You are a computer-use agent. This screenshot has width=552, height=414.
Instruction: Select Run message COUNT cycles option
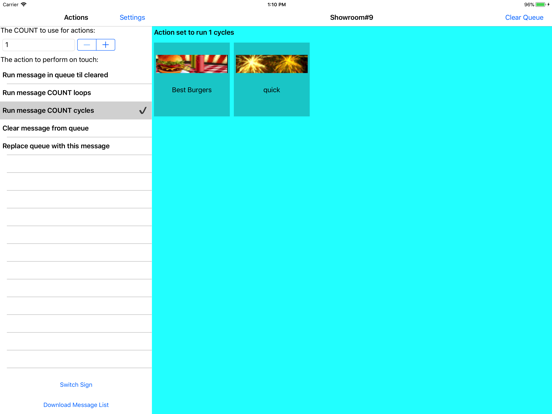click(76, 111)
